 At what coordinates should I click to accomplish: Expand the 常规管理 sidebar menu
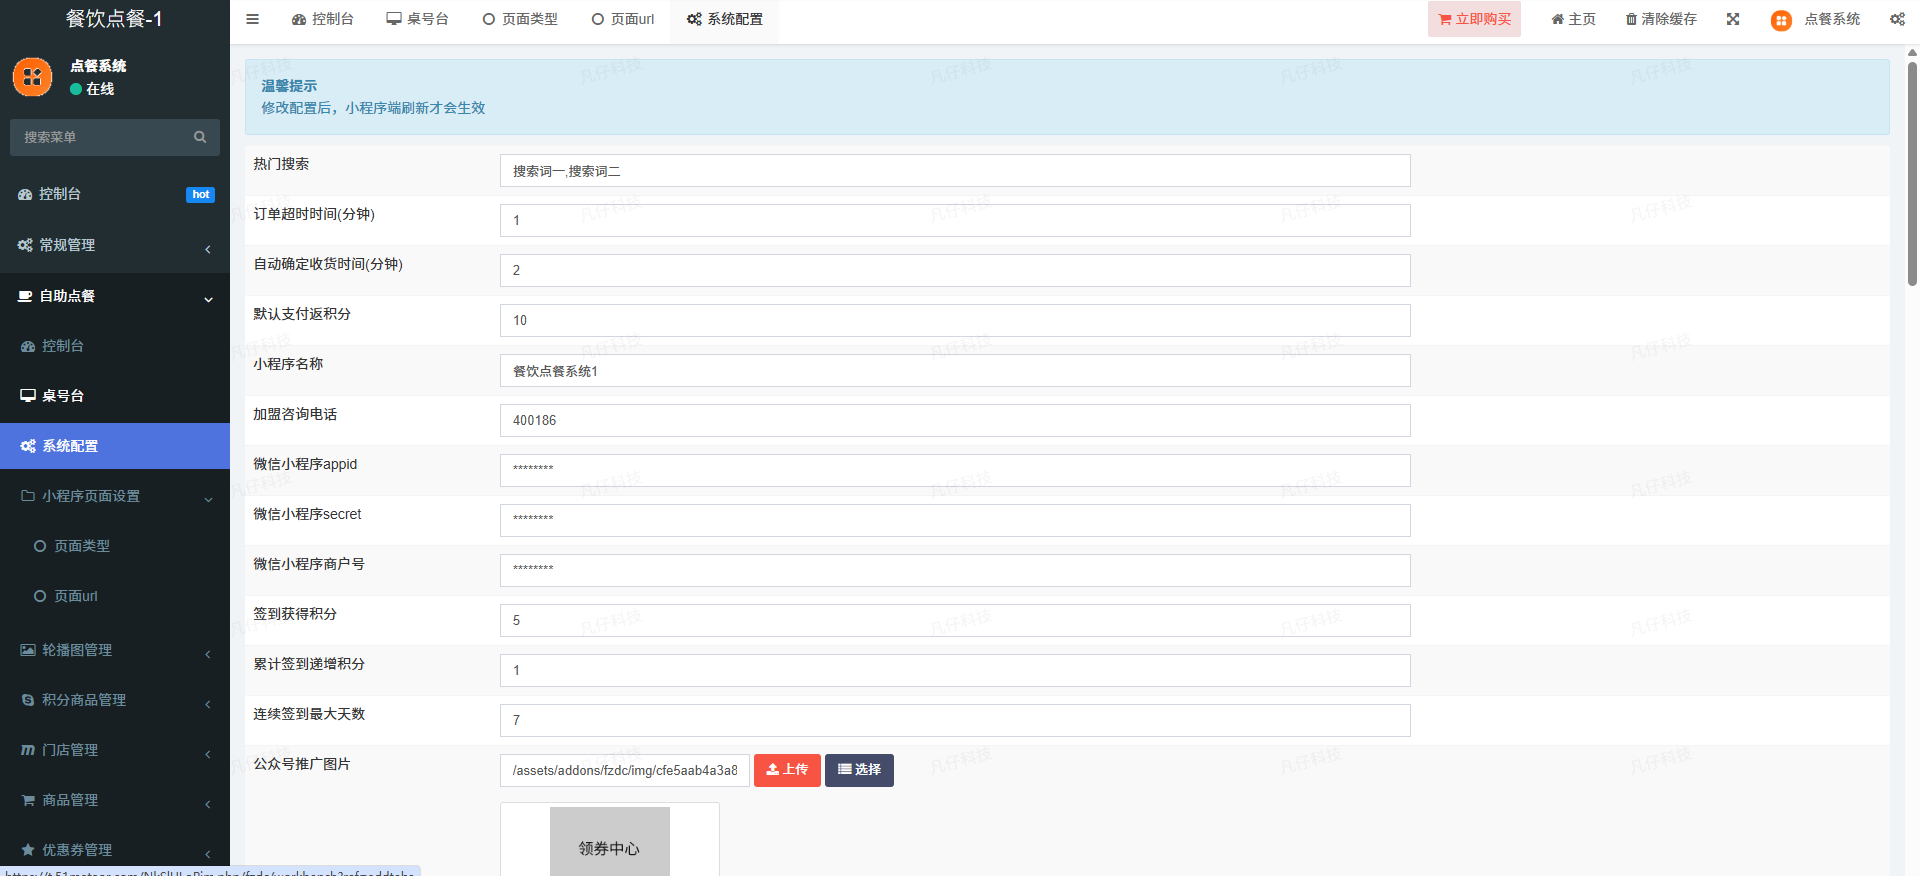pyautogui.click(x=115, y=246)
